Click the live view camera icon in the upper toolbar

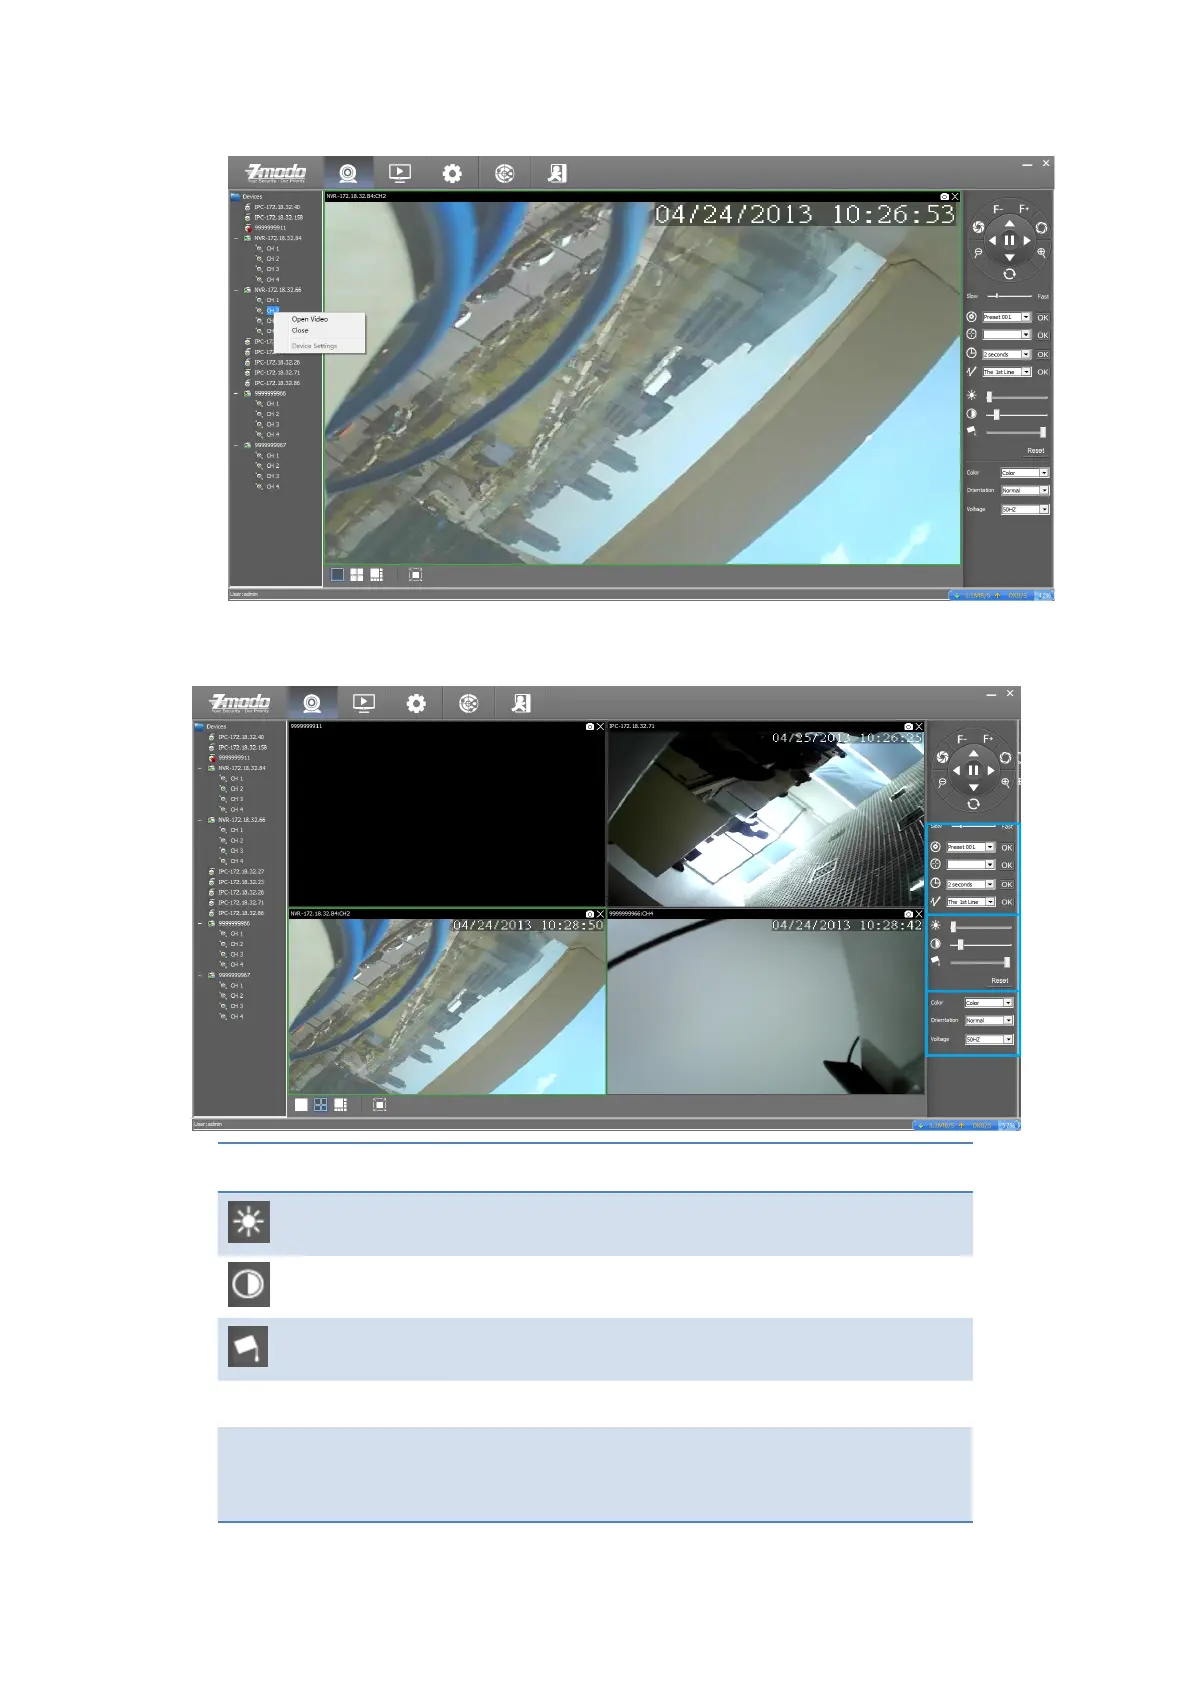(x=348, y=174)
